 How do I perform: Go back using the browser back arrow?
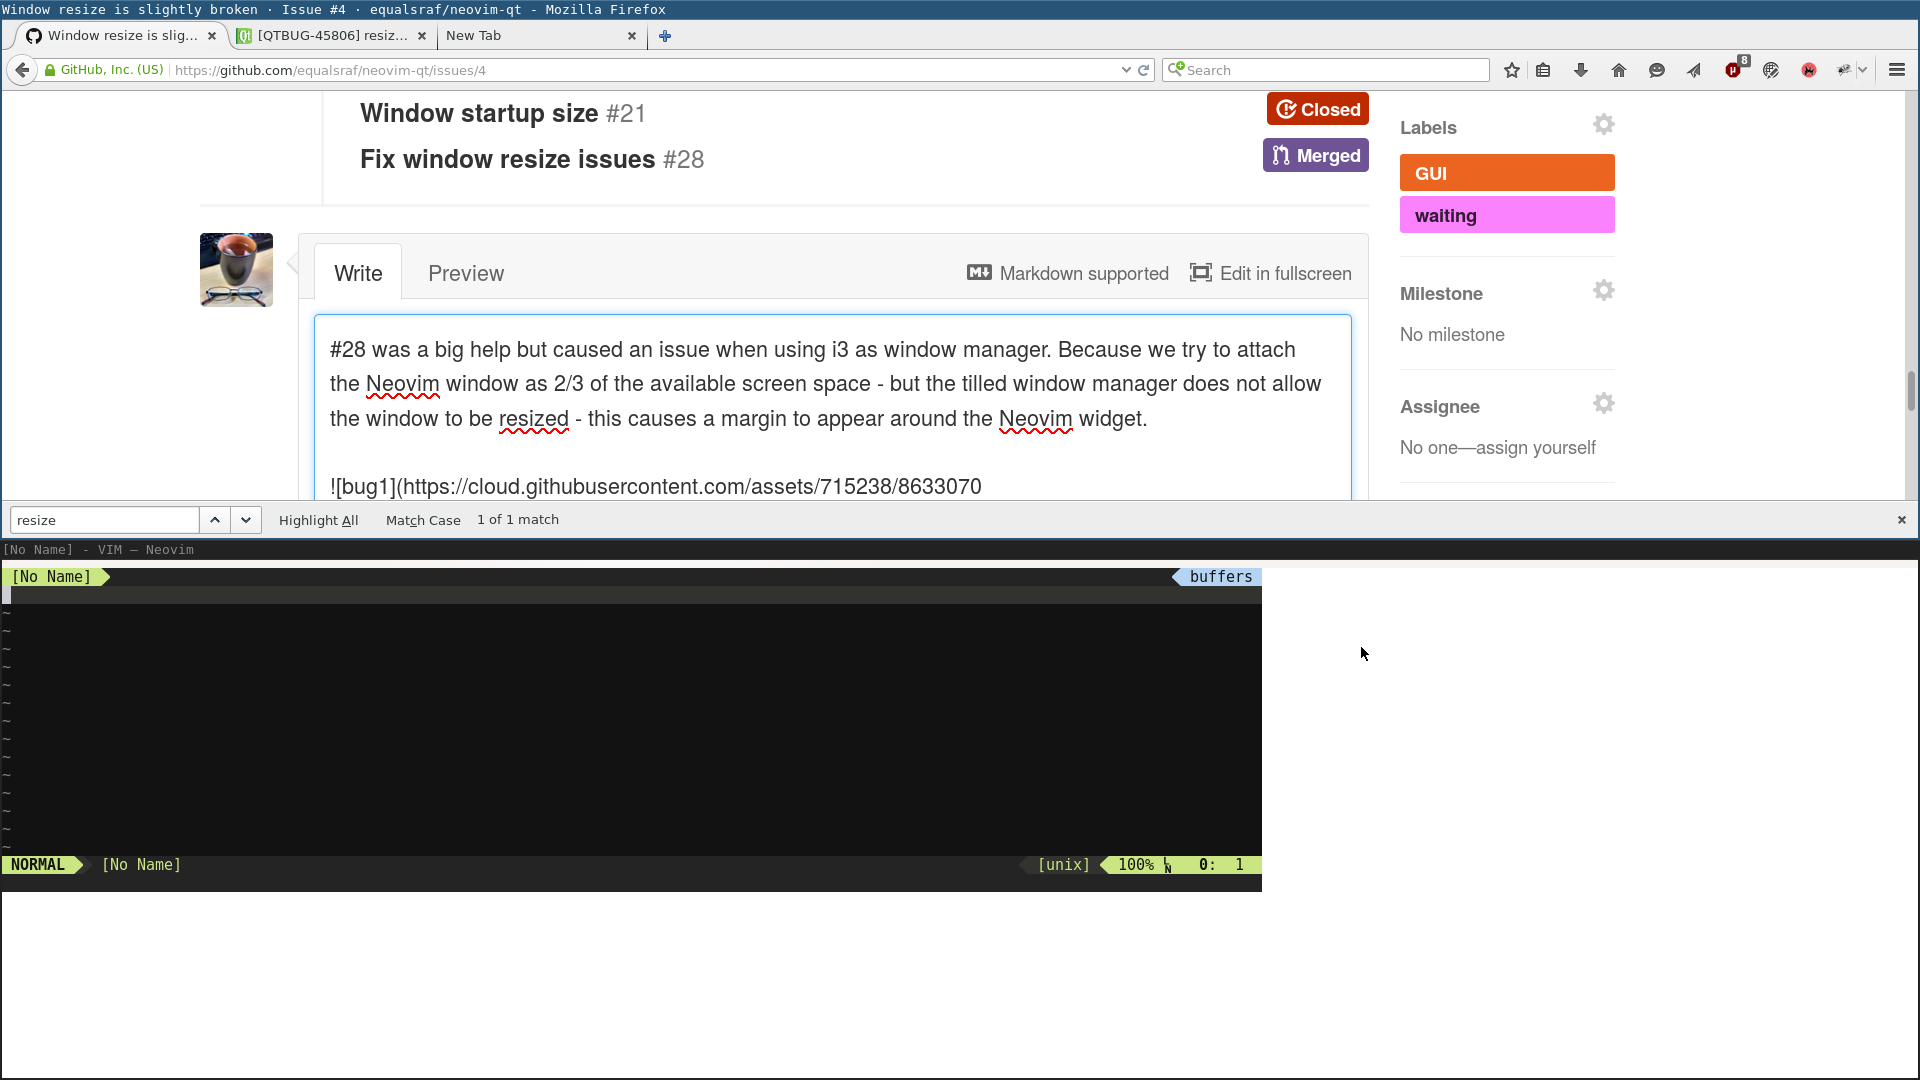[22, 70]
